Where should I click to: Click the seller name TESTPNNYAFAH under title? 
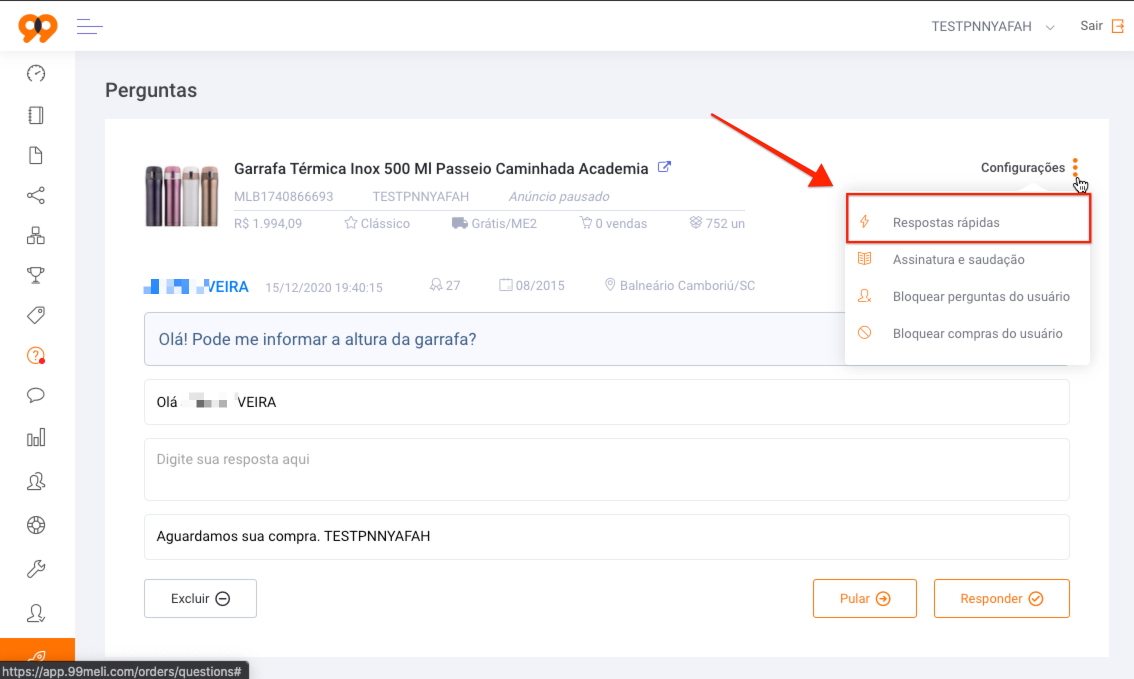coord(420,197)
